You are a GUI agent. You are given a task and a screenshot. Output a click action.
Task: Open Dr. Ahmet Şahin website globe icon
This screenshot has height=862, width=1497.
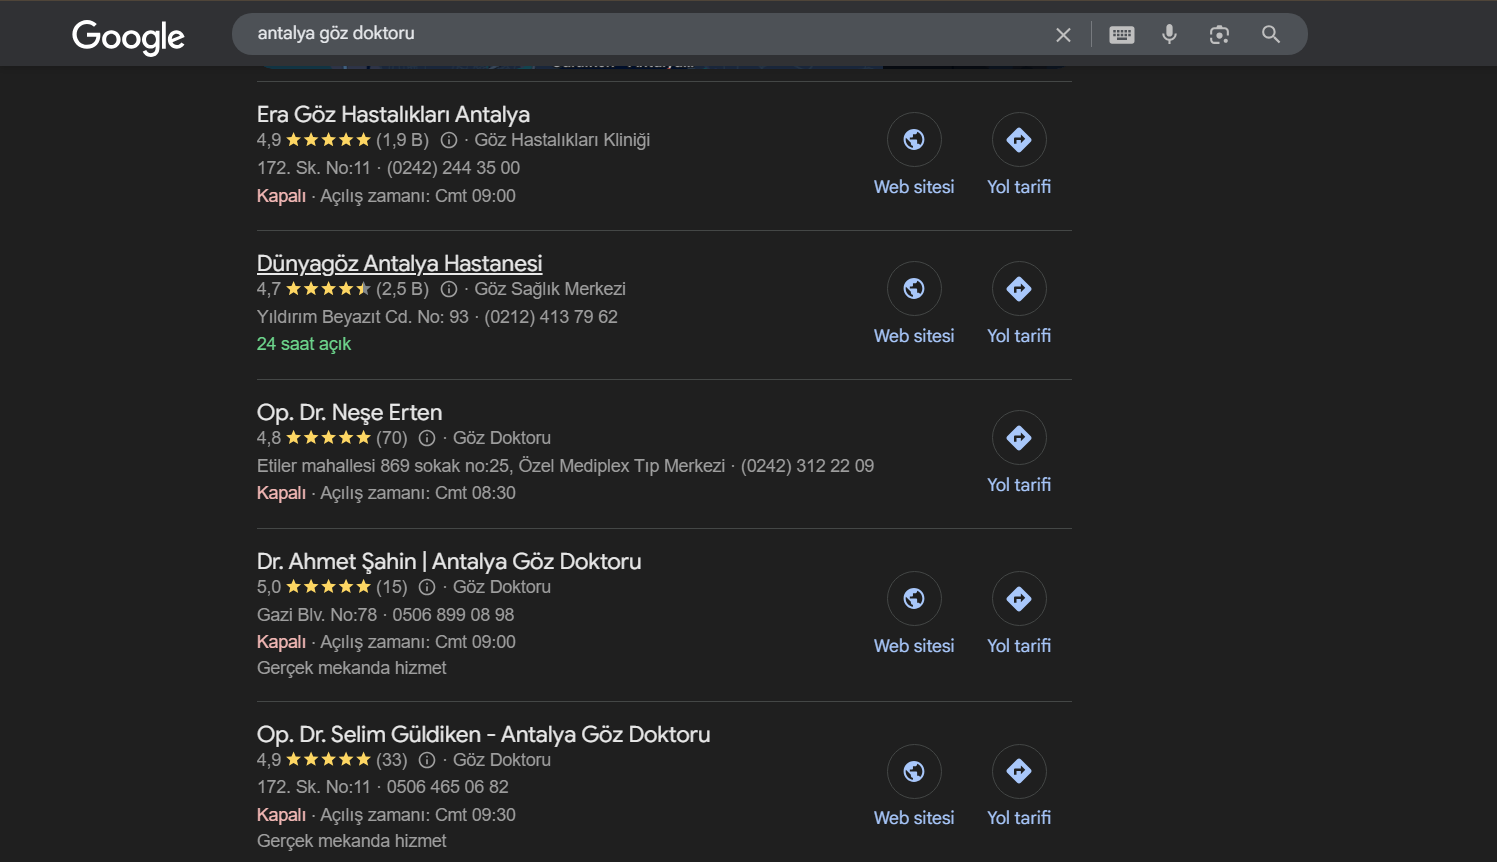coord(914,599)
